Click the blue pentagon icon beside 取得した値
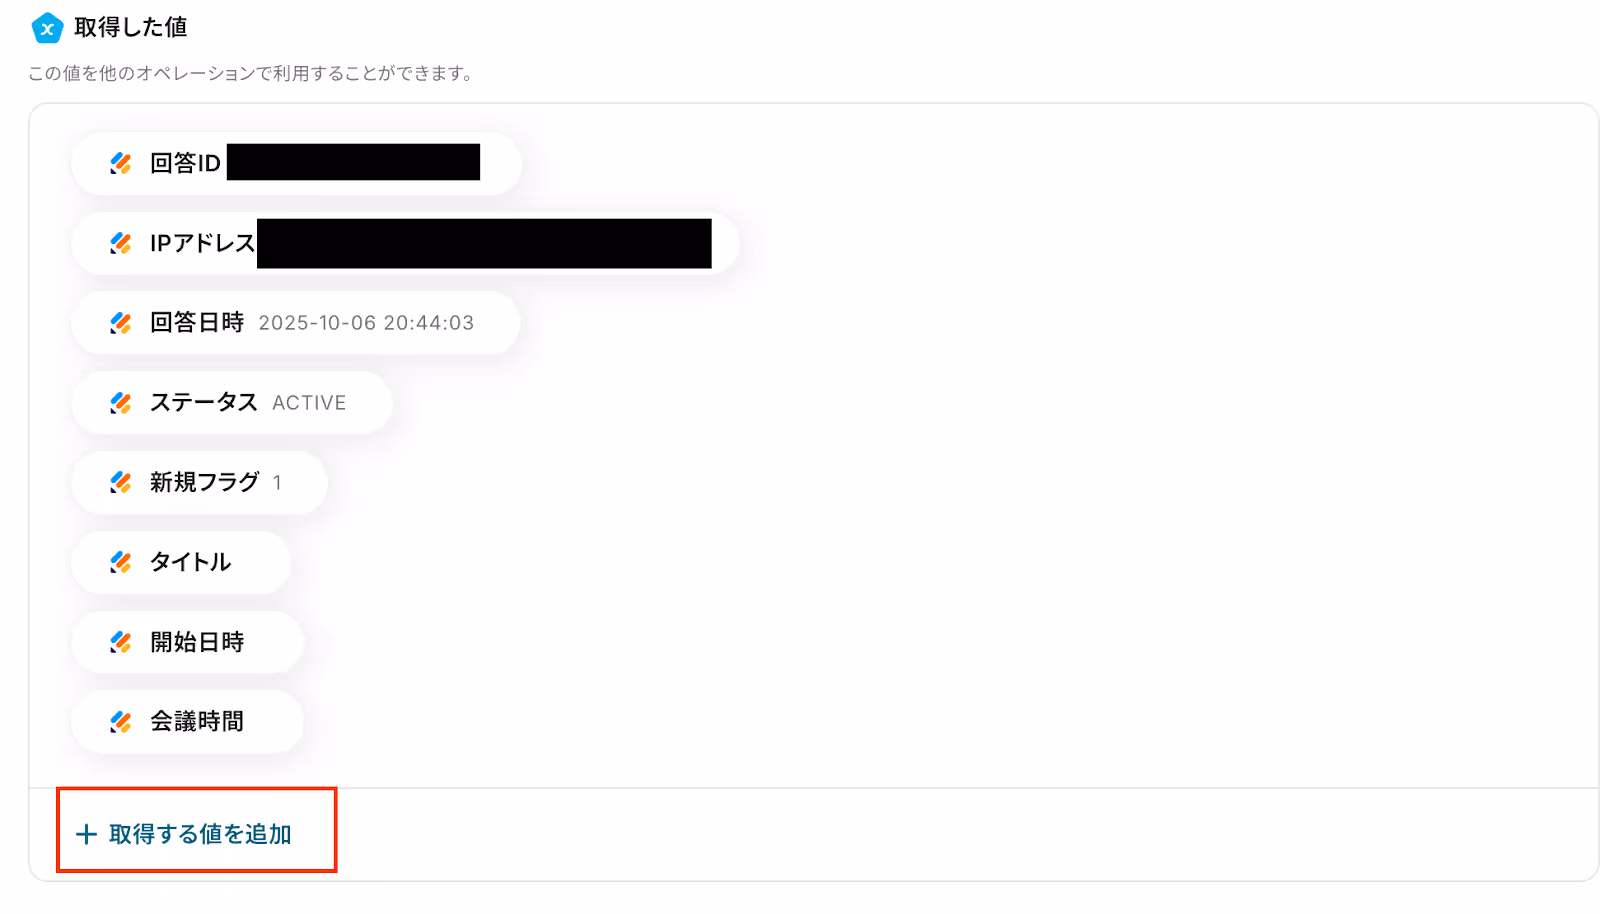The height and width of the screenshot is (915, 1600). 47,28
